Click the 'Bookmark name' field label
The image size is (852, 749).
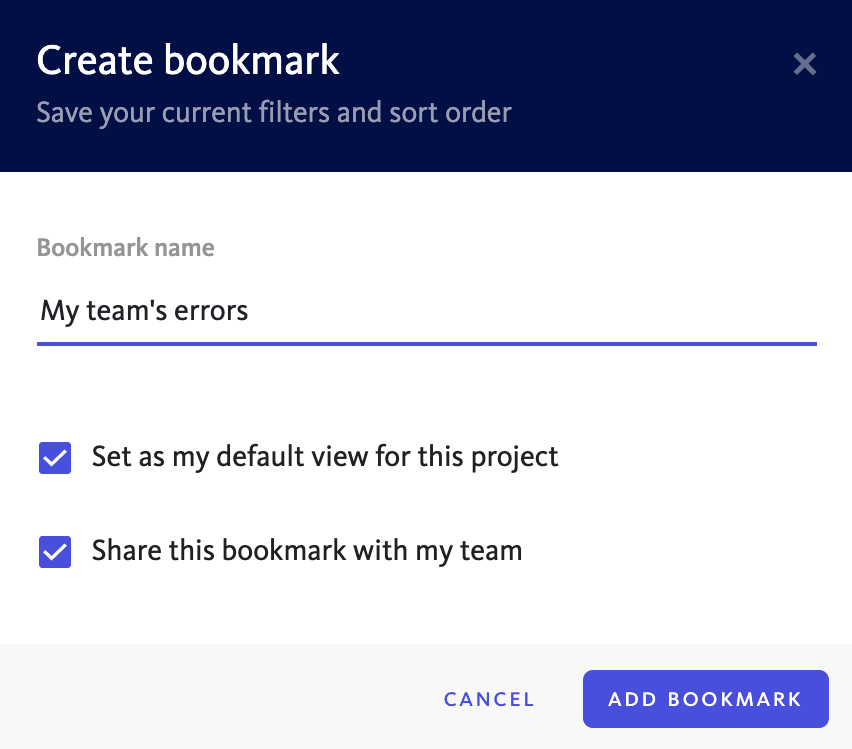126,248
